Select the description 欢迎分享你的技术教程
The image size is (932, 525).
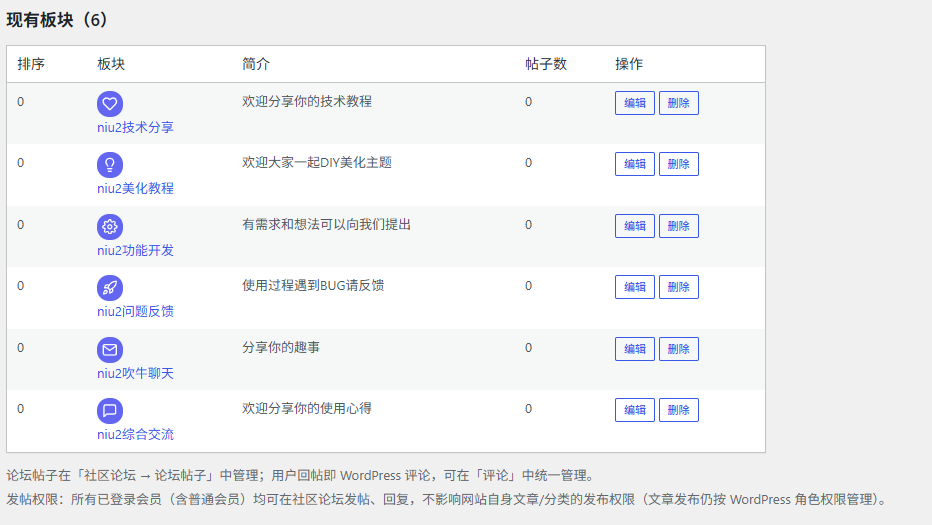pyautogui.click(x=307, y=102)
